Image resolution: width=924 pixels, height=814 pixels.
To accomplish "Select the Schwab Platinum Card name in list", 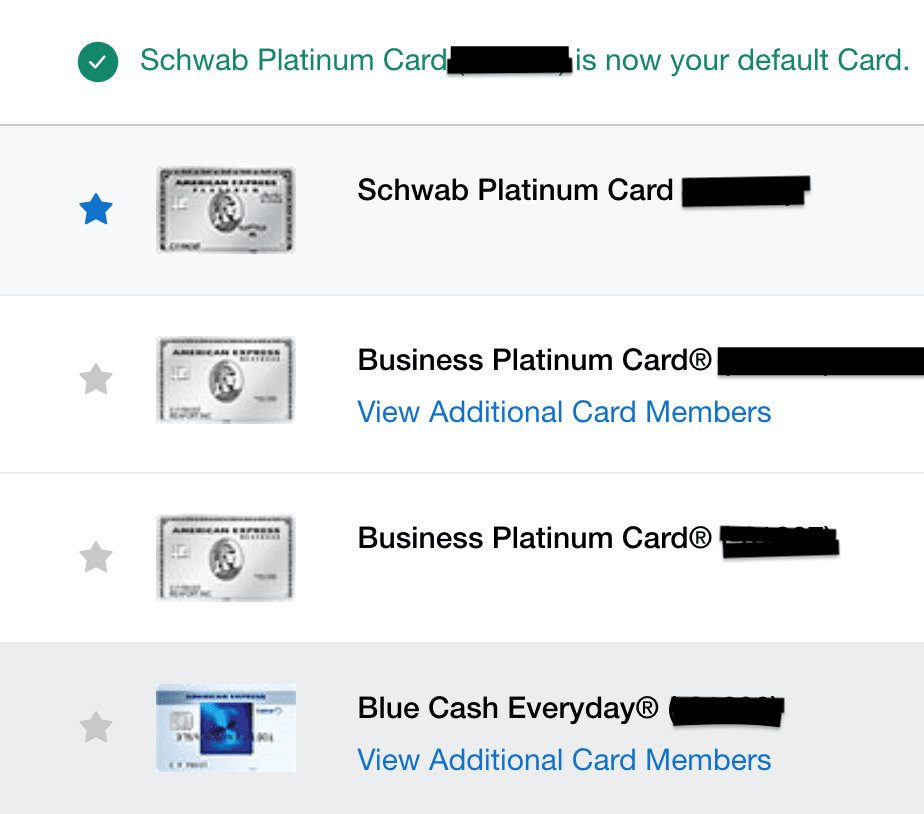I will tap(515, 190).
